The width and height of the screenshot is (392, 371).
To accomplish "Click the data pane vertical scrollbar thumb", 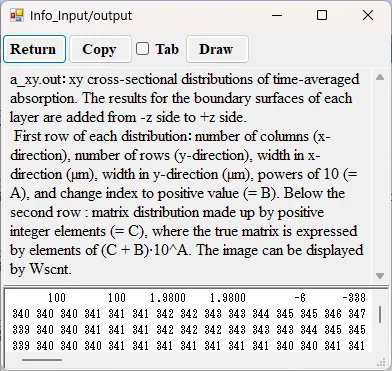I will point(380,315).
